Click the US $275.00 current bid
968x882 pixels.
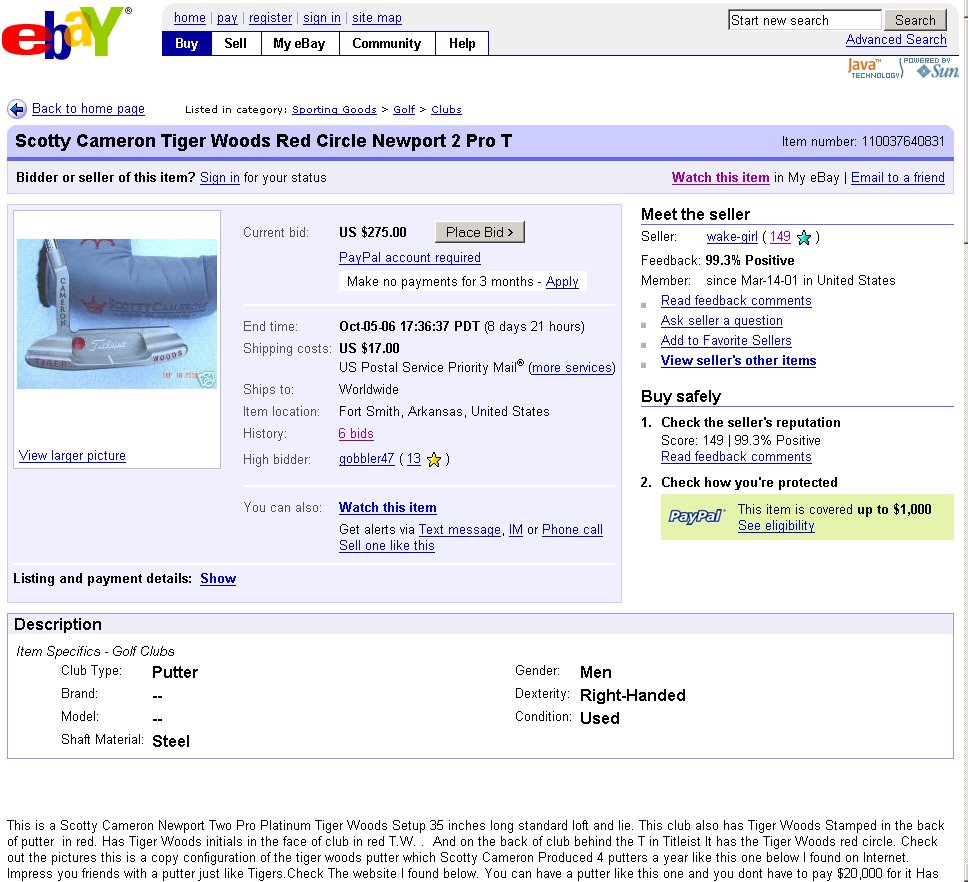(373, 232)
